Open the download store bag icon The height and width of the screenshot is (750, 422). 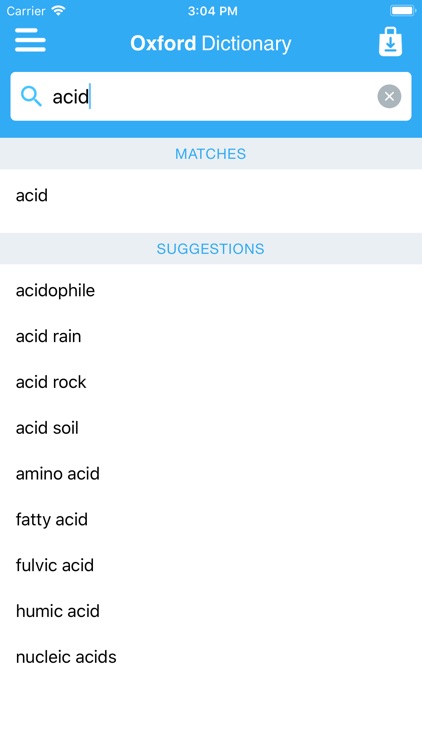pos(390,42)
